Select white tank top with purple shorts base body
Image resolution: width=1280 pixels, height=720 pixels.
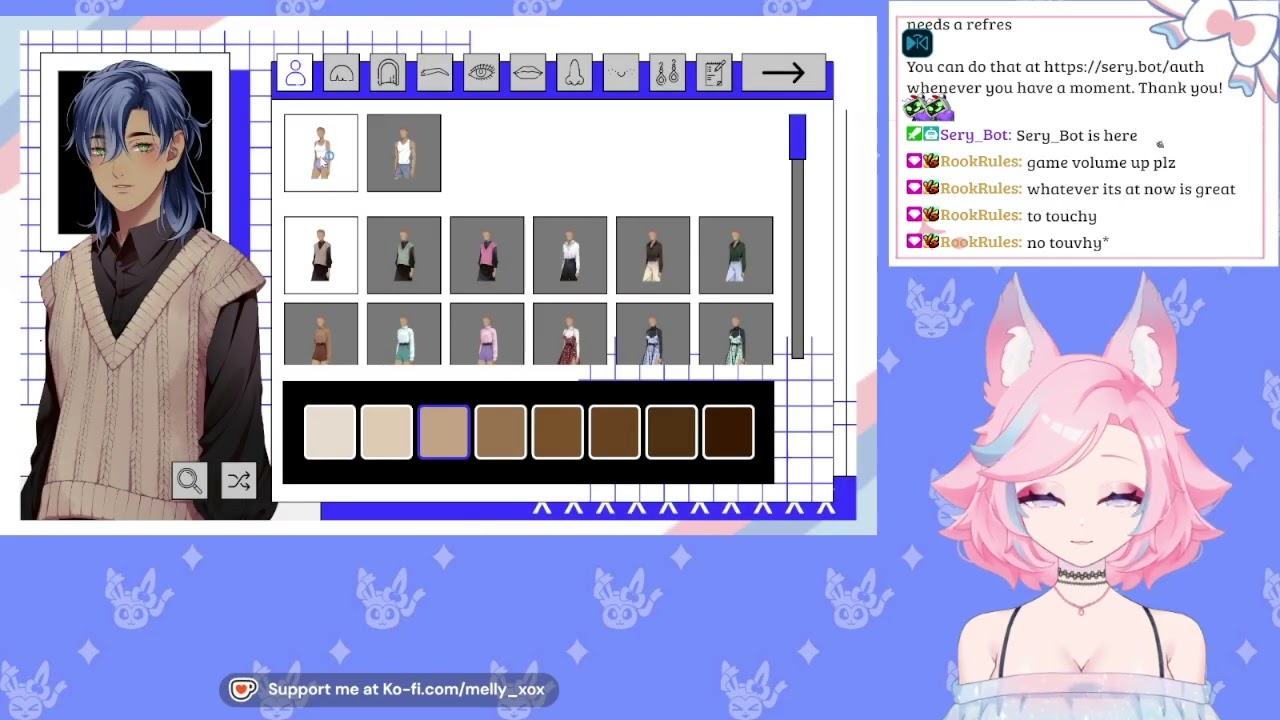pos(321,153)
